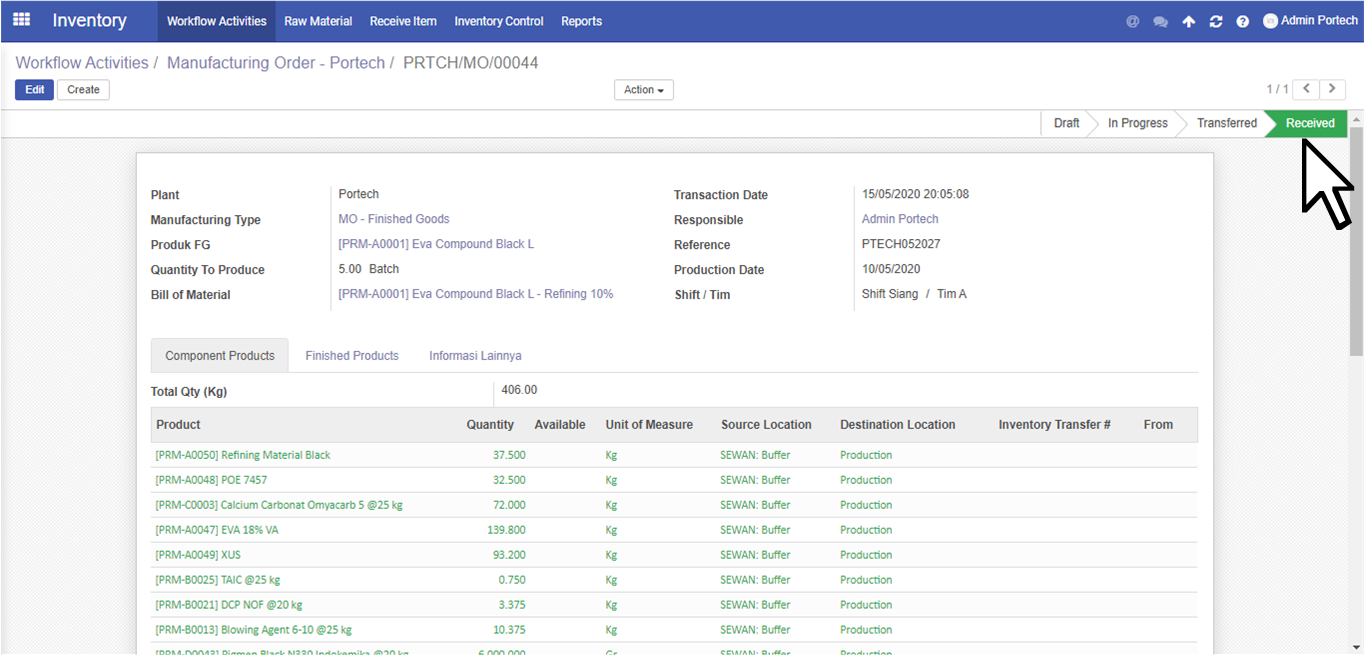Open the help question mark icon
1365x656 pixels.
(1242, 21)
